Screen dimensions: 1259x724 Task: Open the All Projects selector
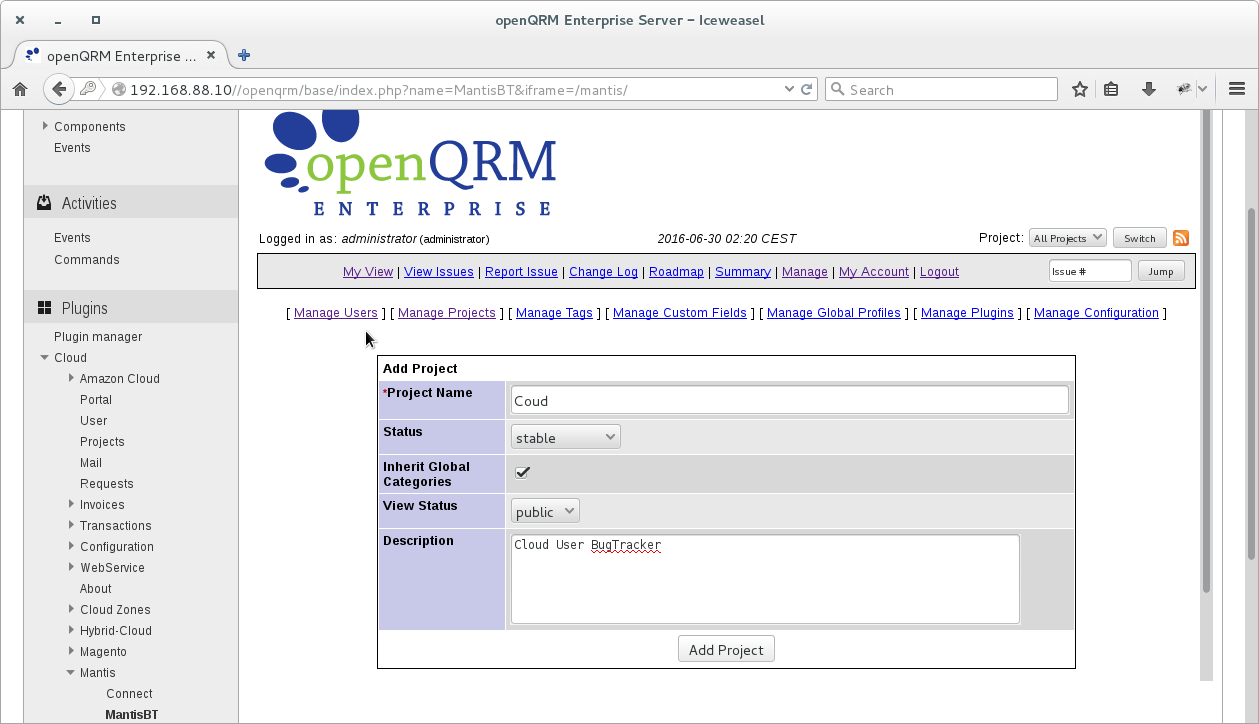tap(1068, 238)
